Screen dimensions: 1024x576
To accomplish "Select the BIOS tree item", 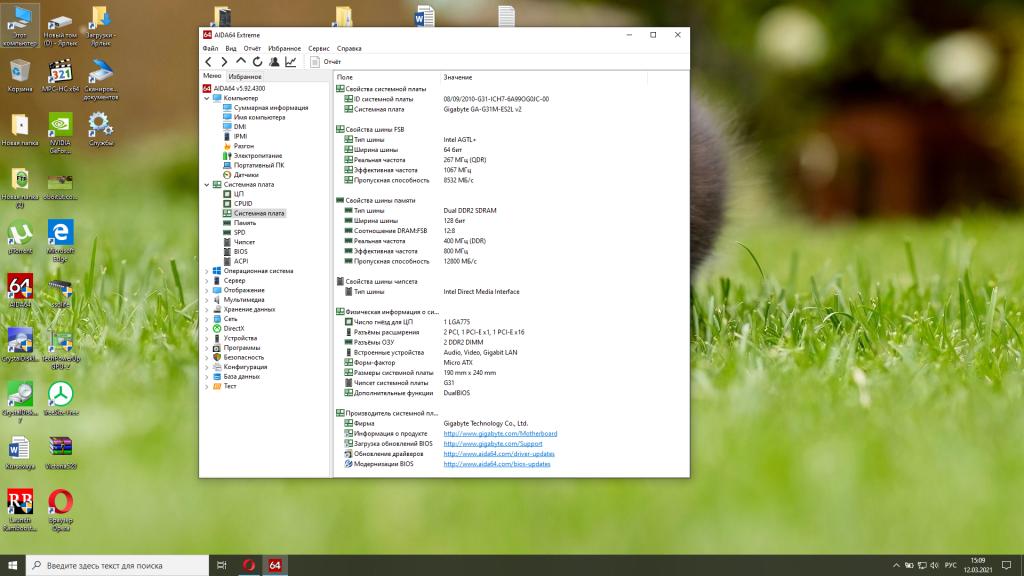I will coord(240,251).
